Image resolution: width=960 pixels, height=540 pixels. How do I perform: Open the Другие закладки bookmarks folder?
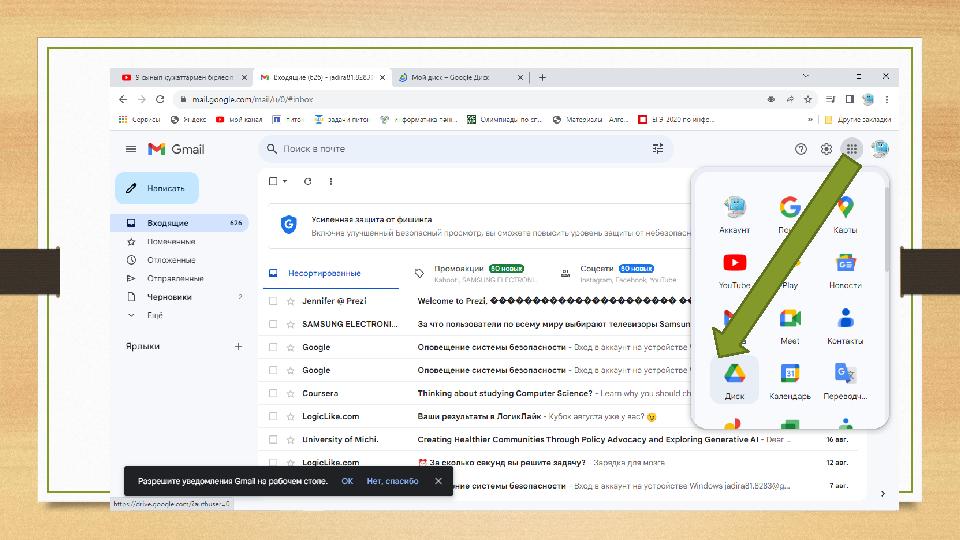[x=858, y=119]
